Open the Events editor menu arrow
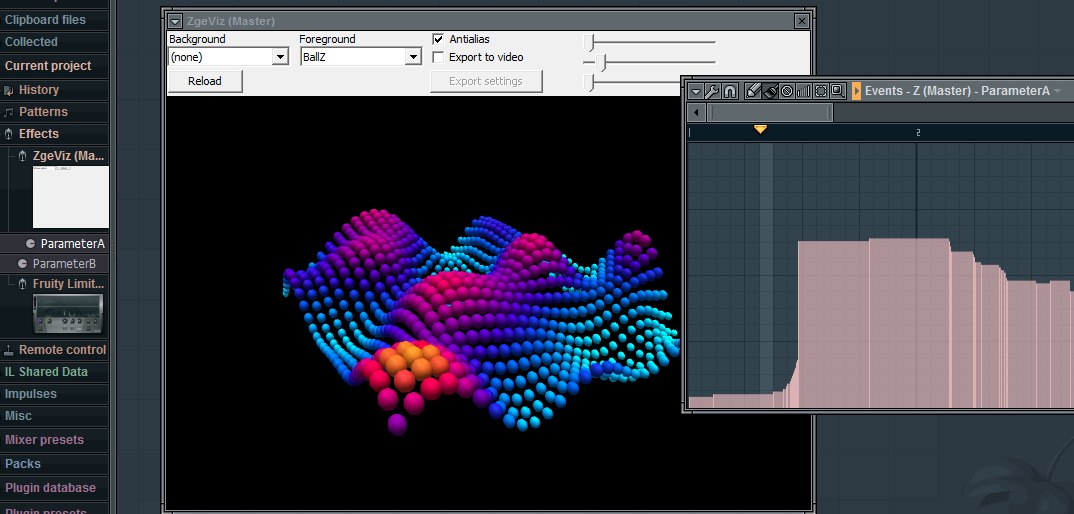The image size is (1074, 514). pos(697,91)
